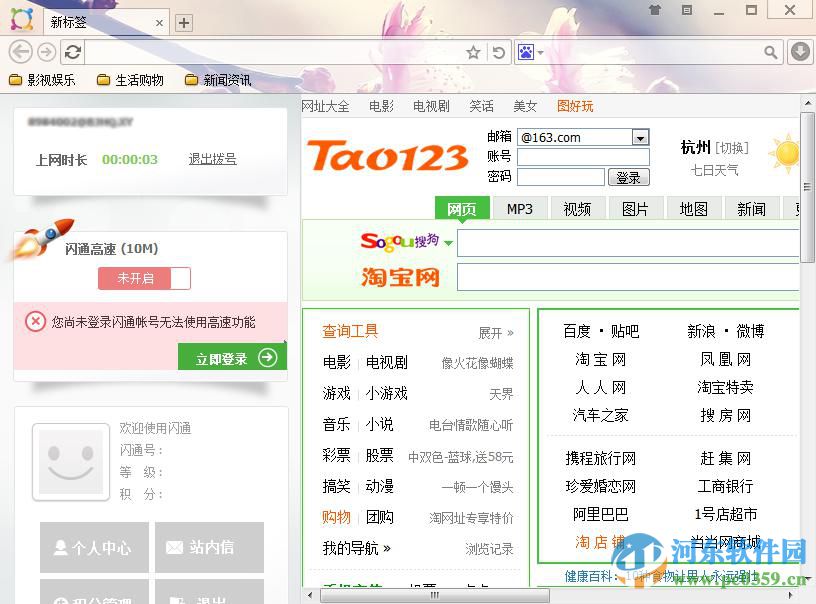Click the 退出拨号 disconnect link
Image resolution: width=816 pixels, height=604 pixels.
pyautogui.click(x=211, y=158)
